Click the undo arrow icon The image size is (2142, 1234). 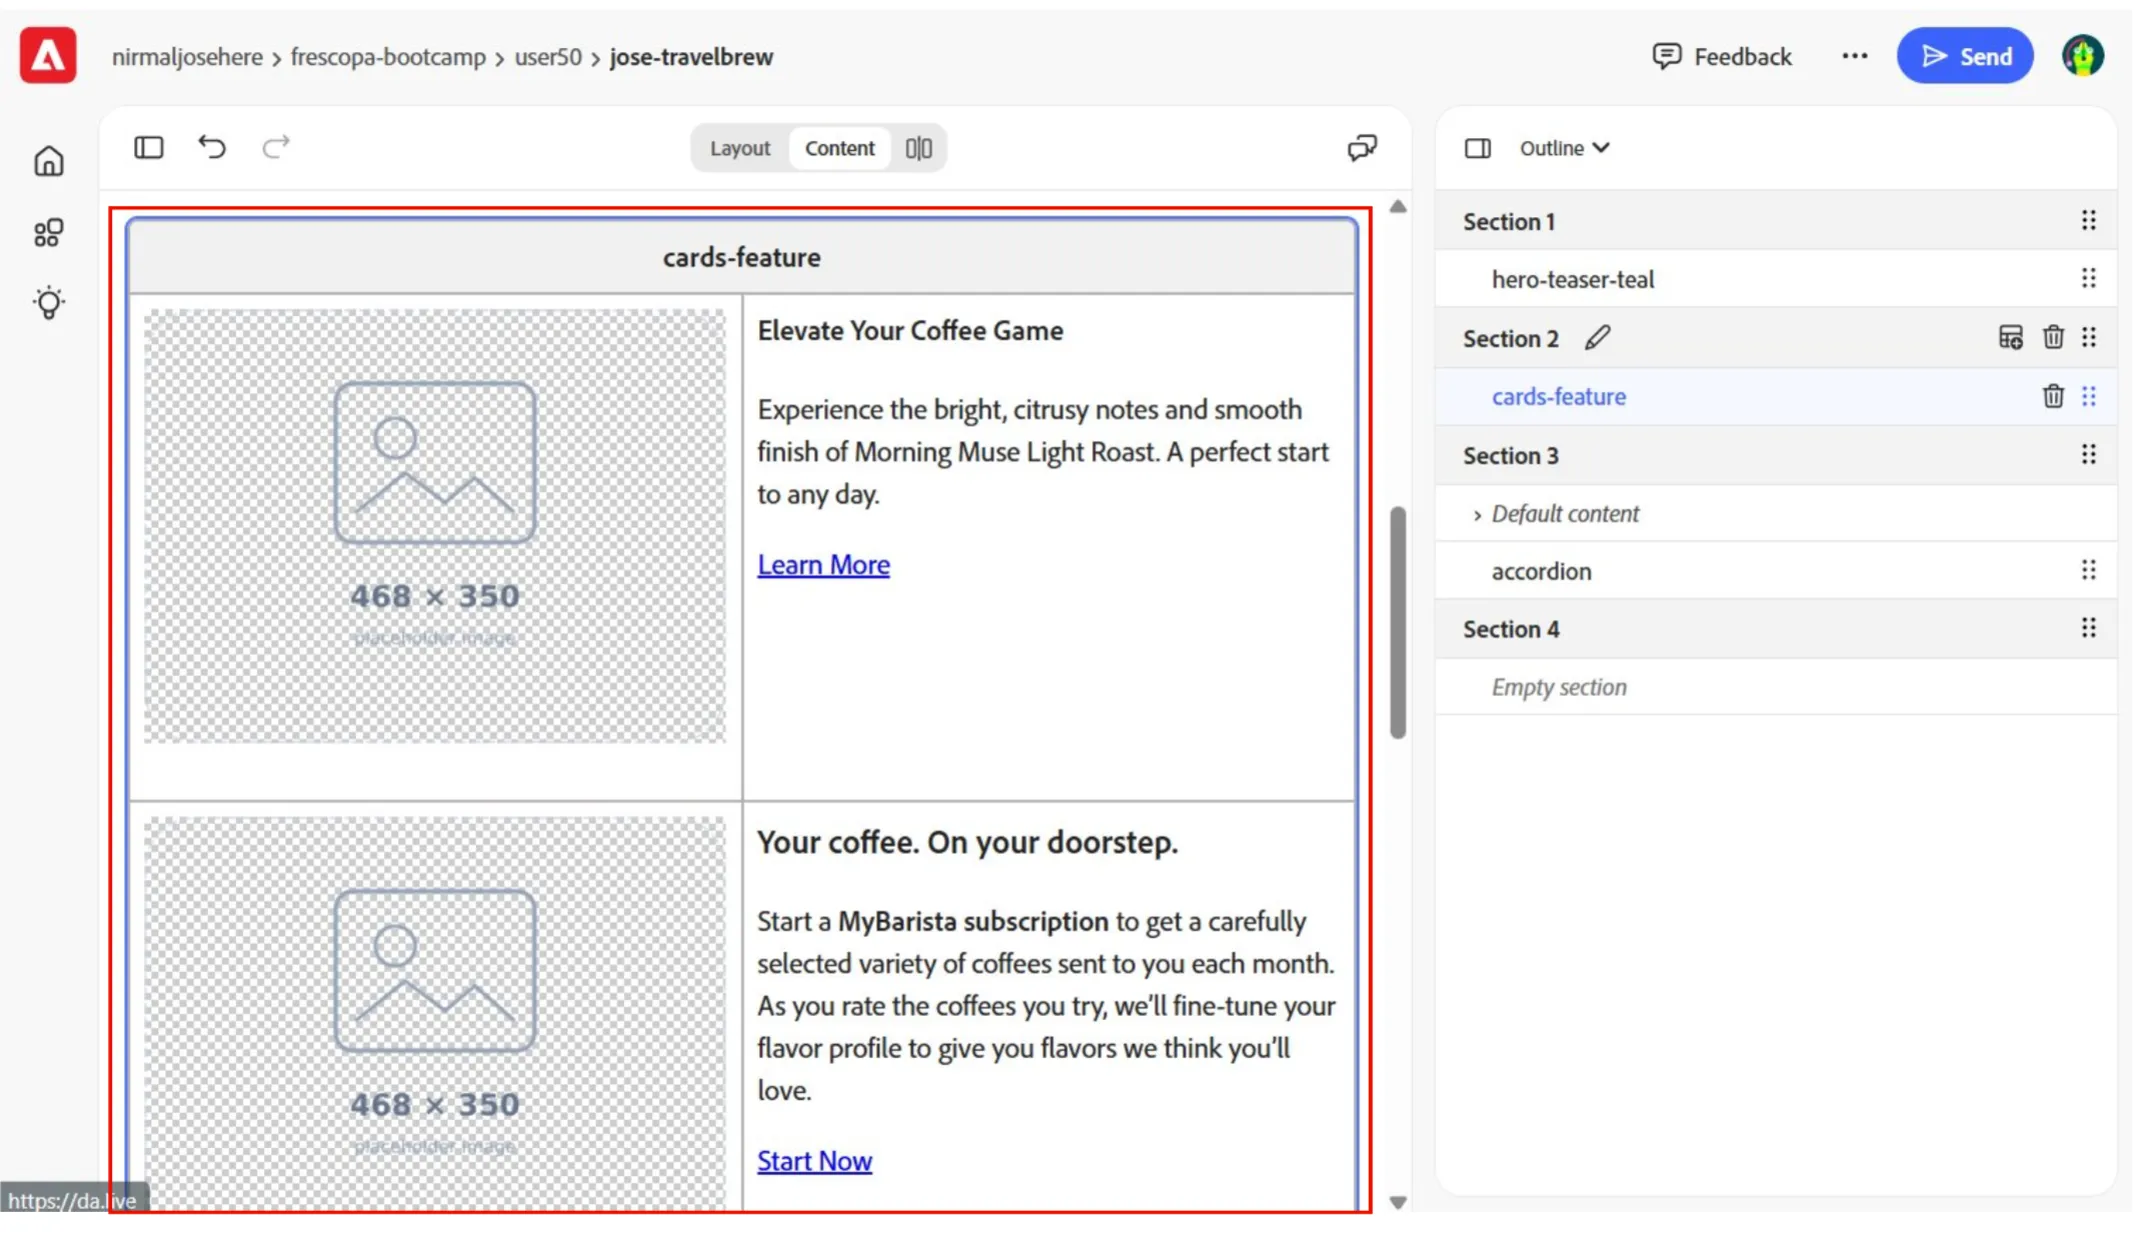point(212,147)
